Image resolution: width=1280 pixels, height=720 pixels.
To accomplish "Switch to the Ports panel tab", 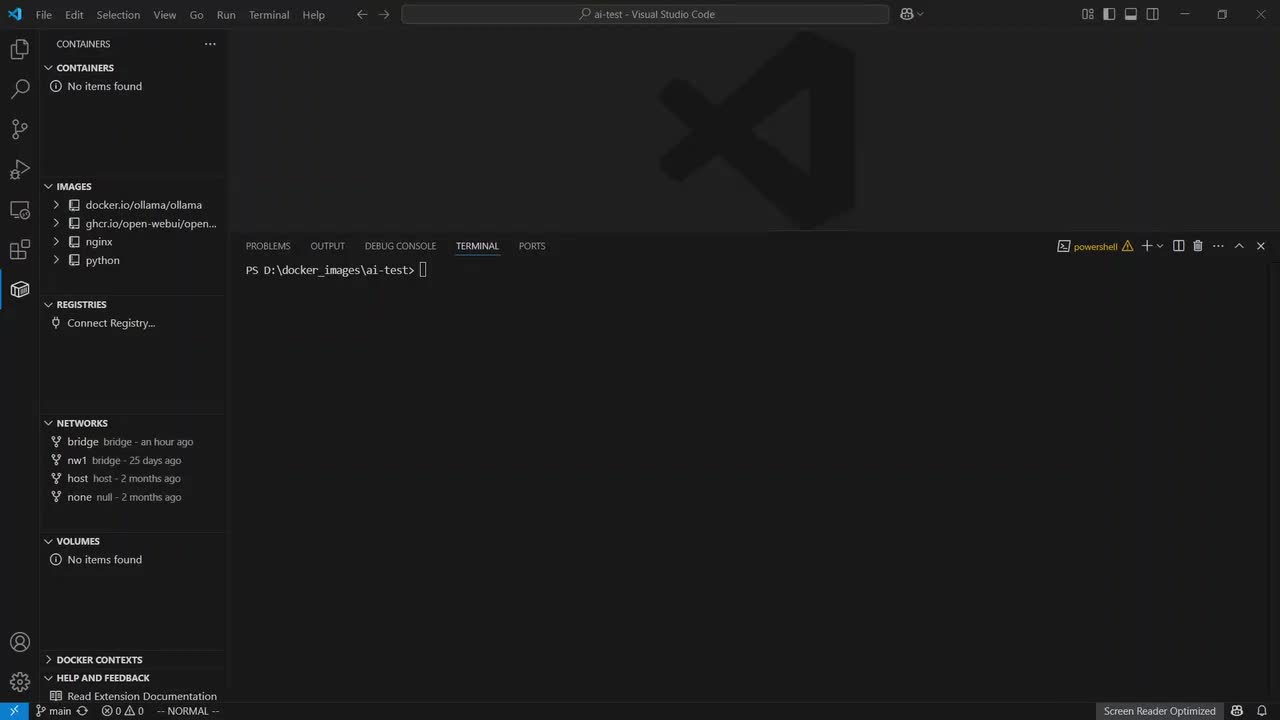I will [x=532, y=246].
